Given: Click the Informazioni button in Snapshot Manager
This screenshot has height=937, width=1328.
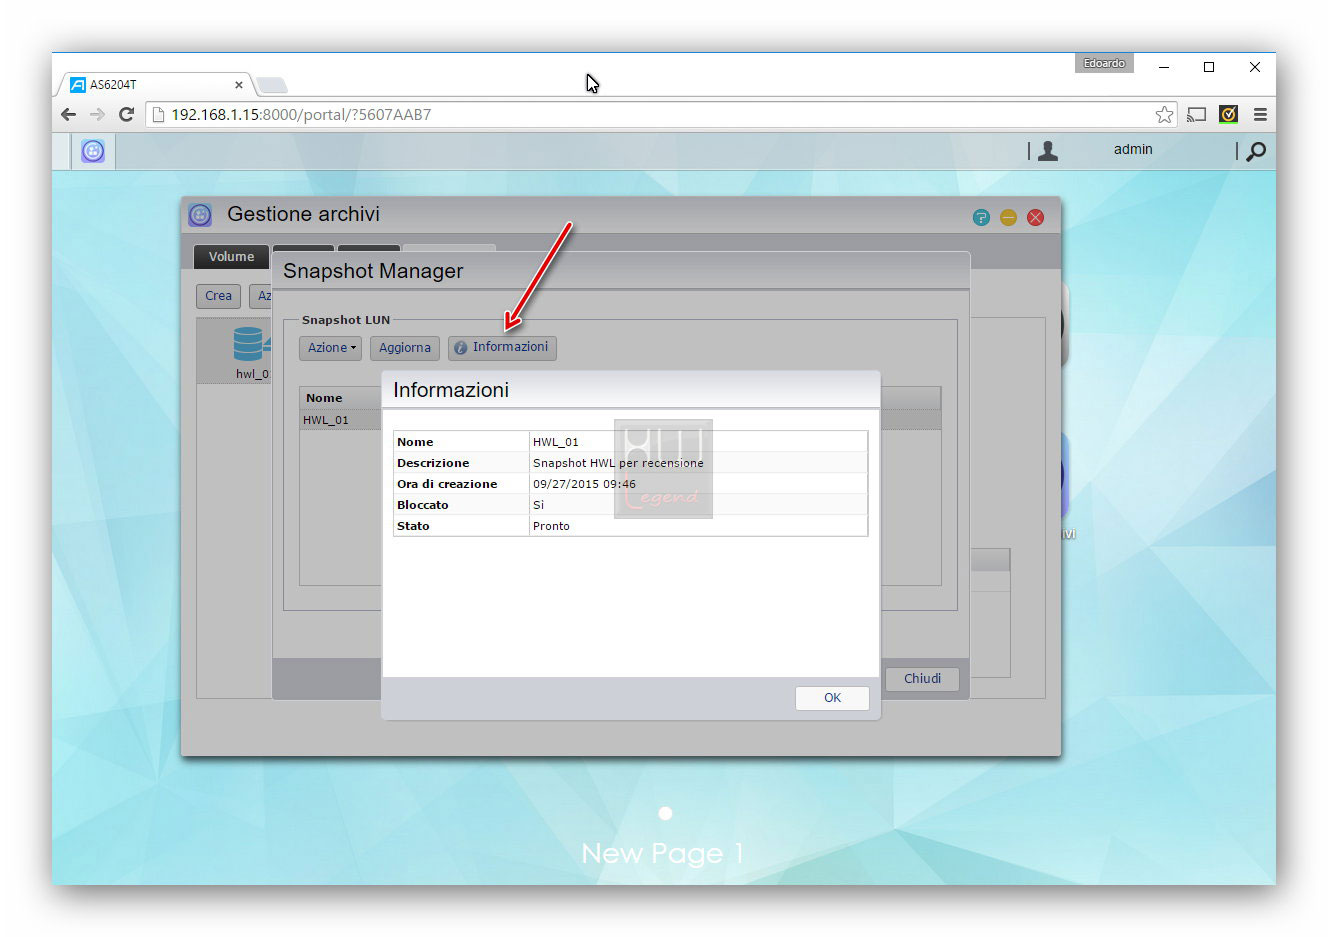Looking at the screenshot, I should tap(502, 347).
